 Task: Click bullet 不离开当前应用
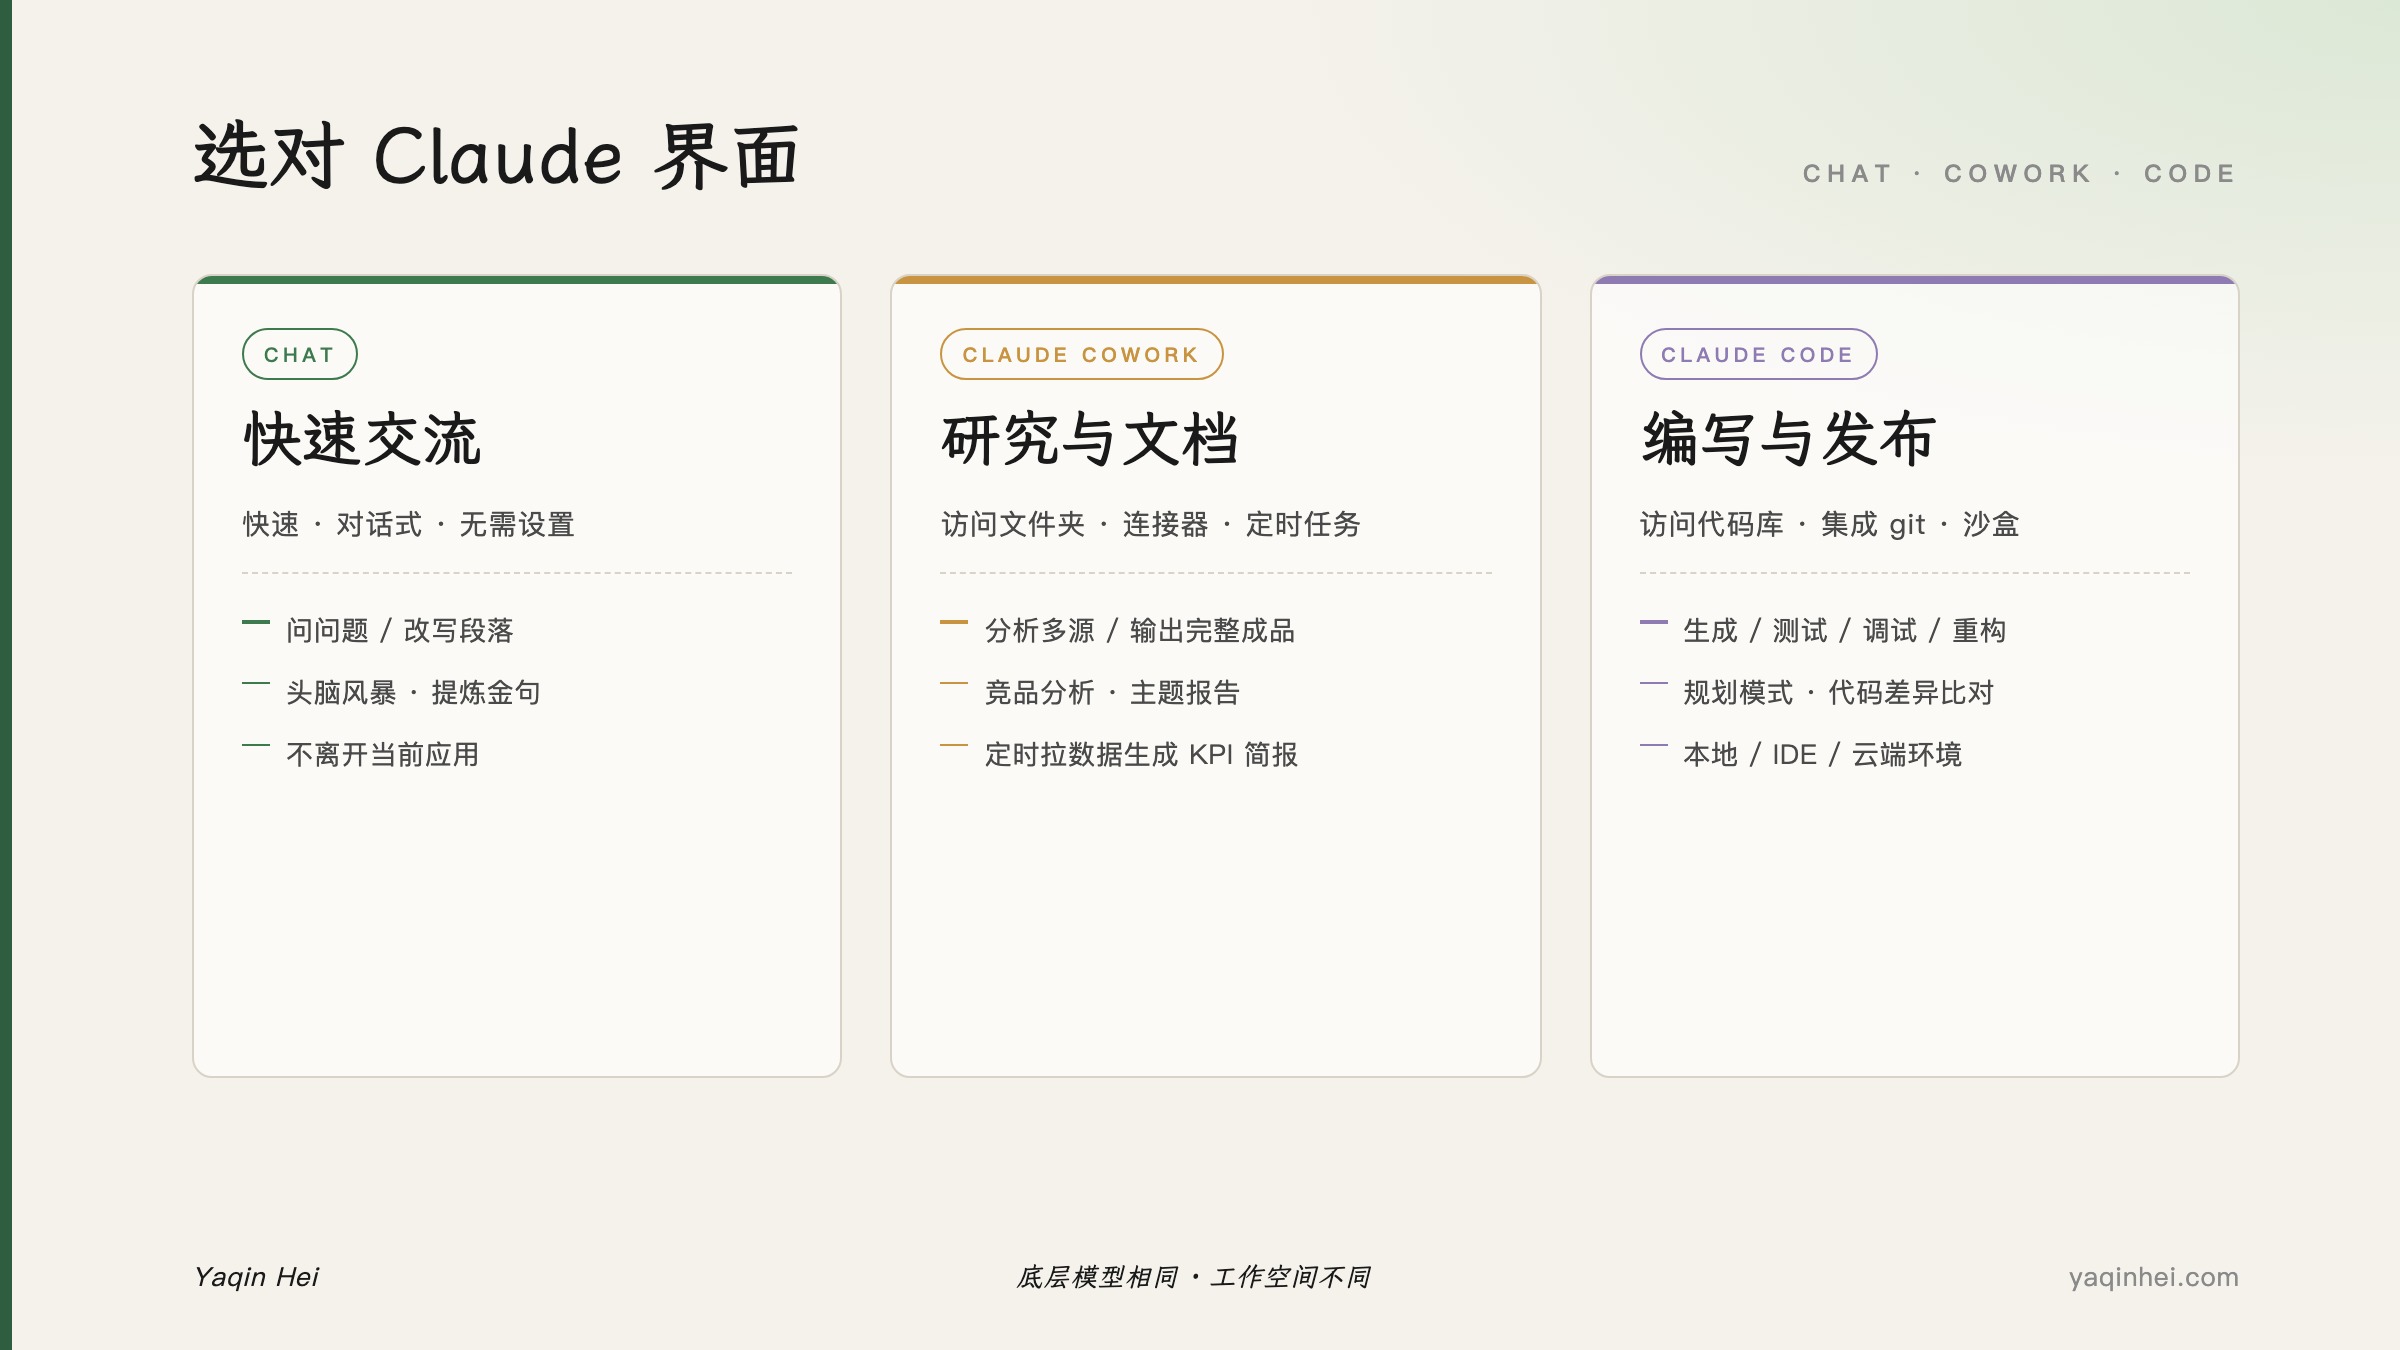tap(383, 754)
